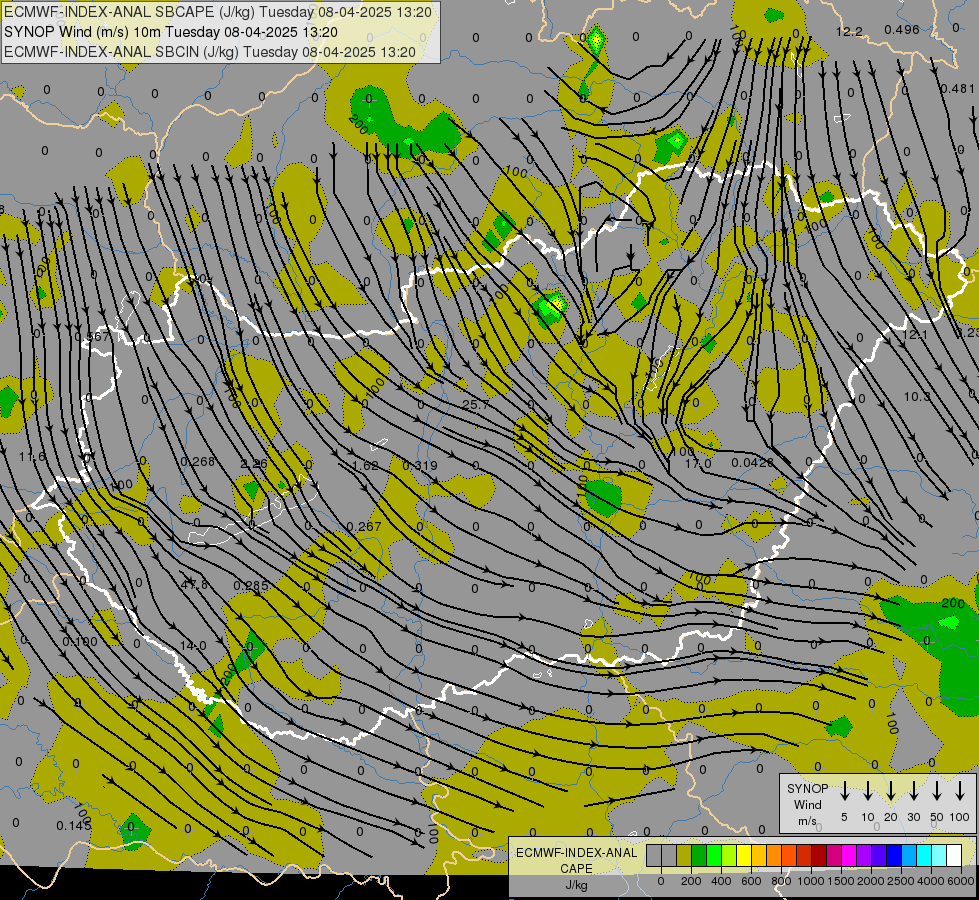Pick the first gray swatch in CAPE legend
The width and height of the screenshot is (979, 900).
coord(654,856)
